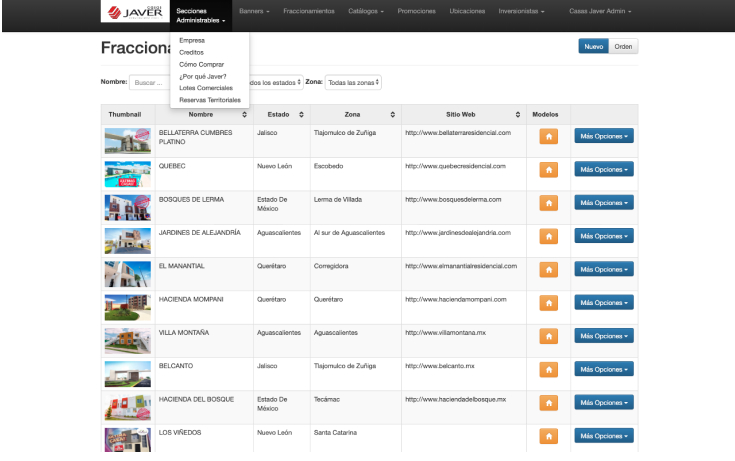Click the home icon for VILLA MONTAÑA
The image size is (735, 461).
coord(548,336)
